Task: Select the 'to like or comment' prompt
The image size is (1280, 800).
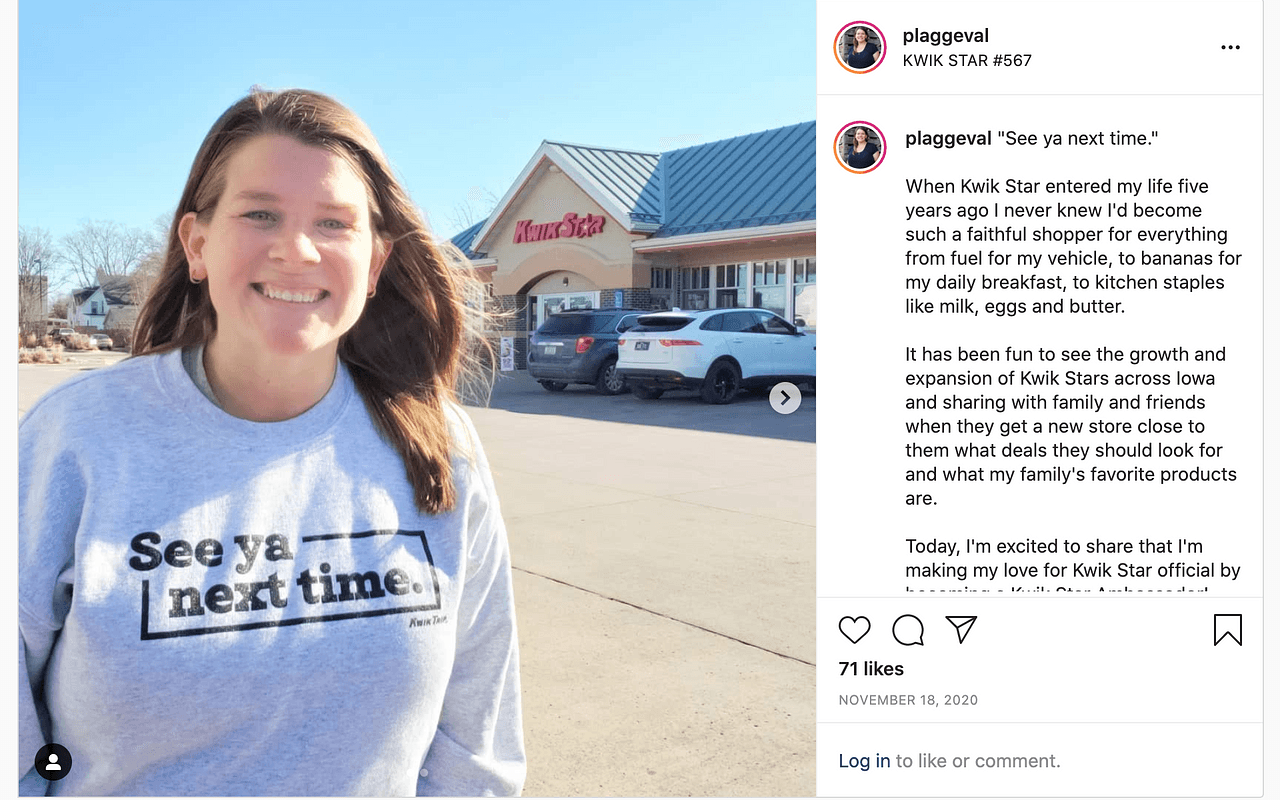Action: pos(978,761)
